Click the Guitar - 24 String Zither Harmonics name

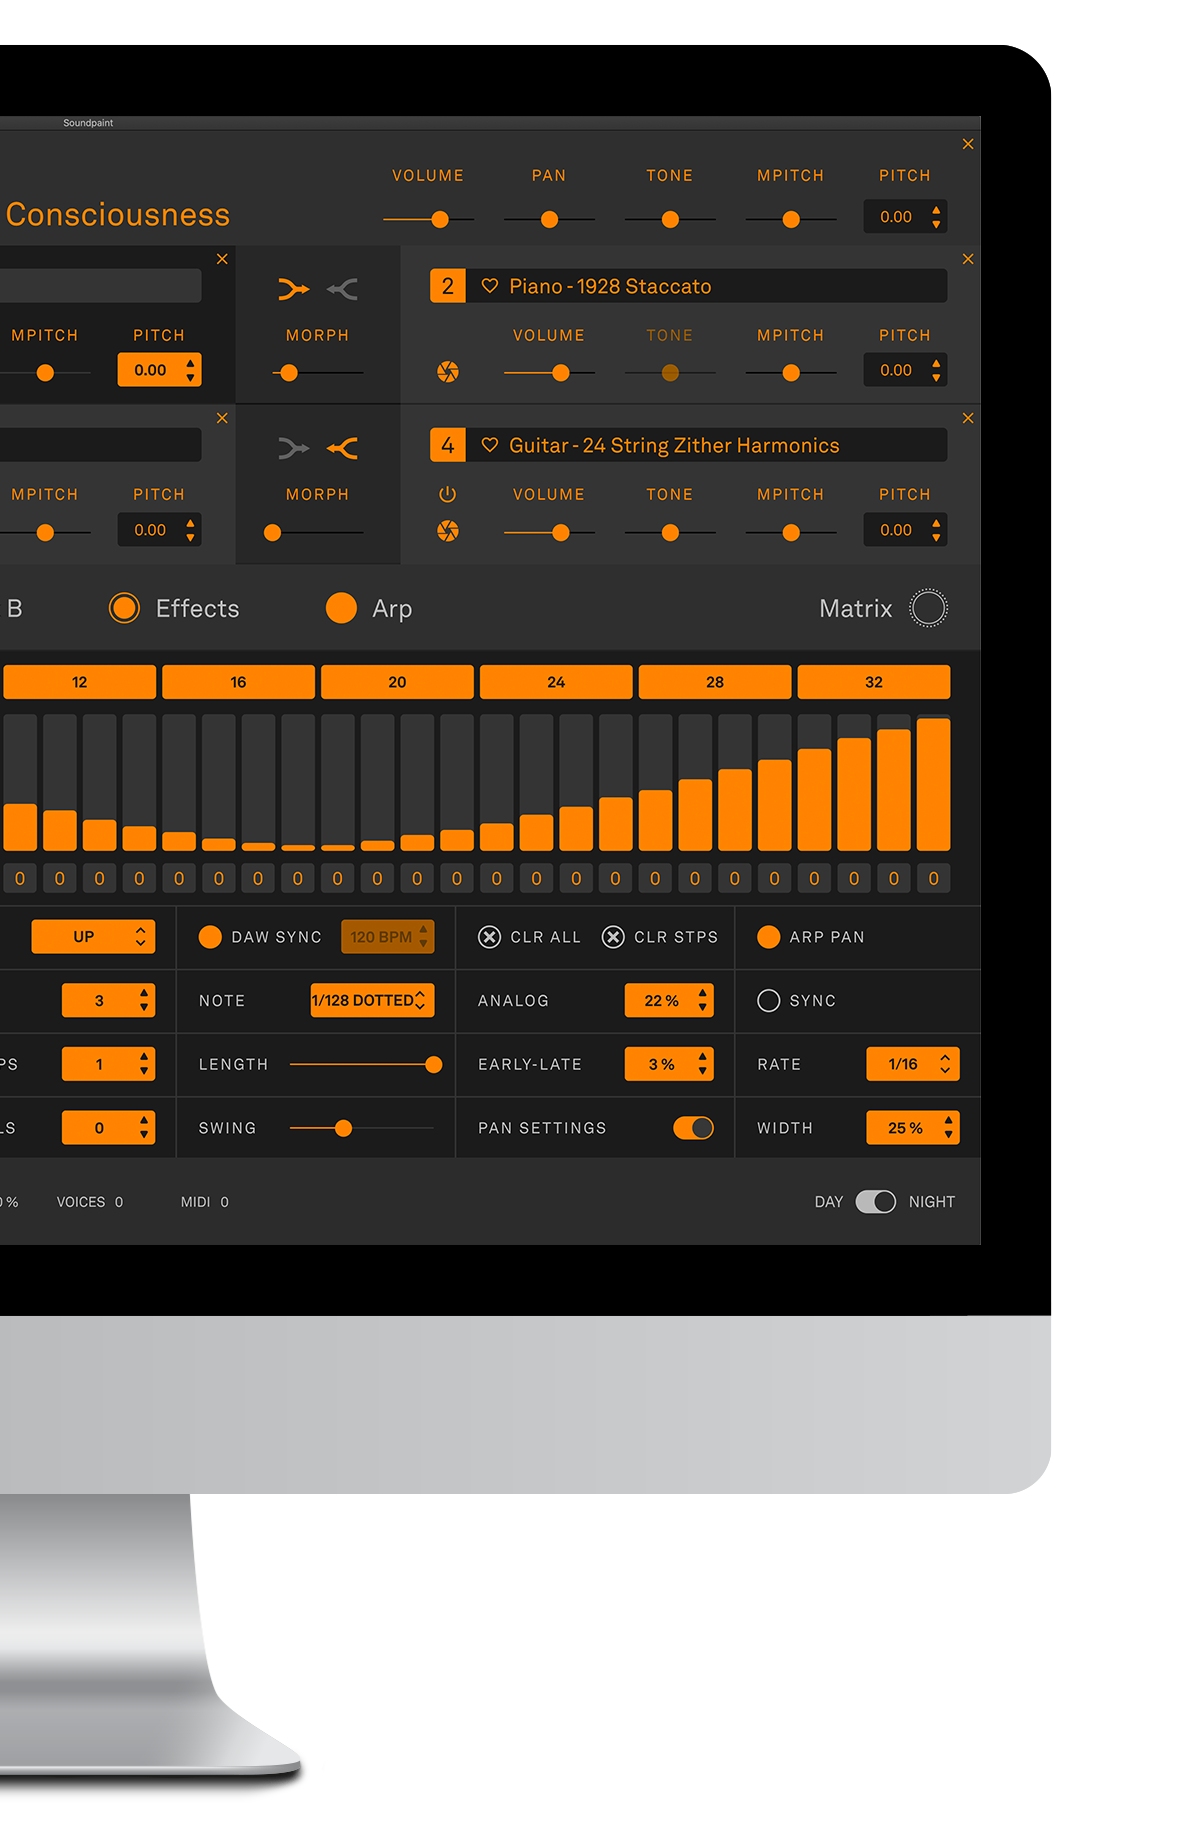coord(674,445)
